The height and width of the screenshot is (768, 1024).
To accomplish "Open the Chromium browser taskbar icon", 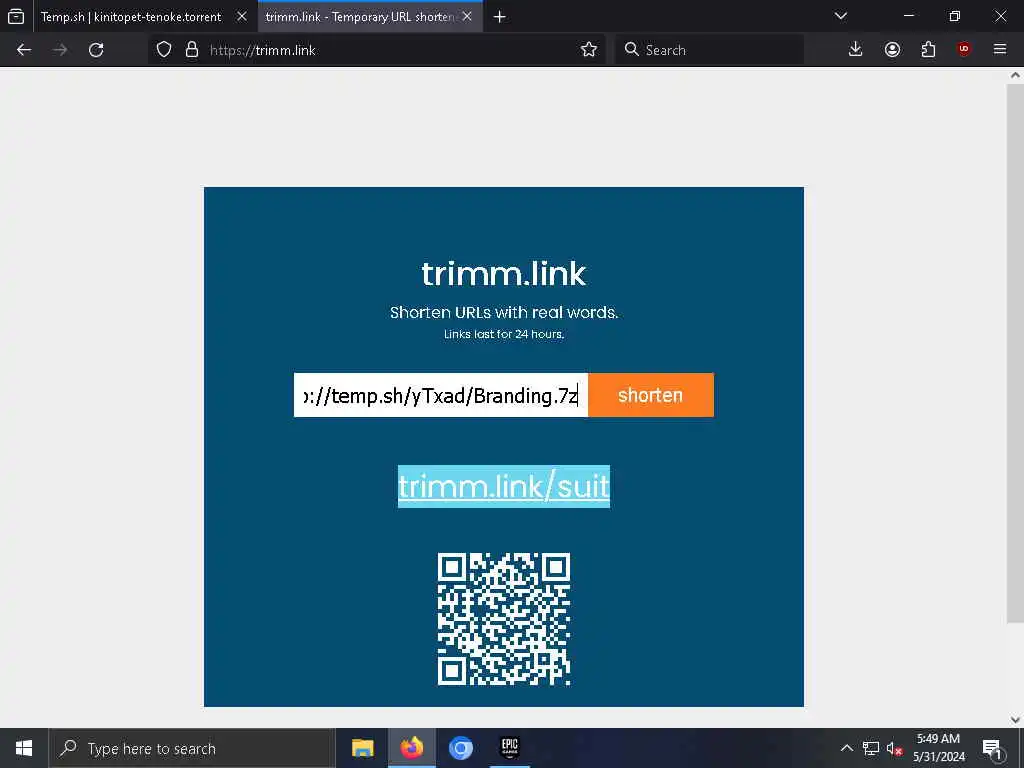I will click(460, 748).
